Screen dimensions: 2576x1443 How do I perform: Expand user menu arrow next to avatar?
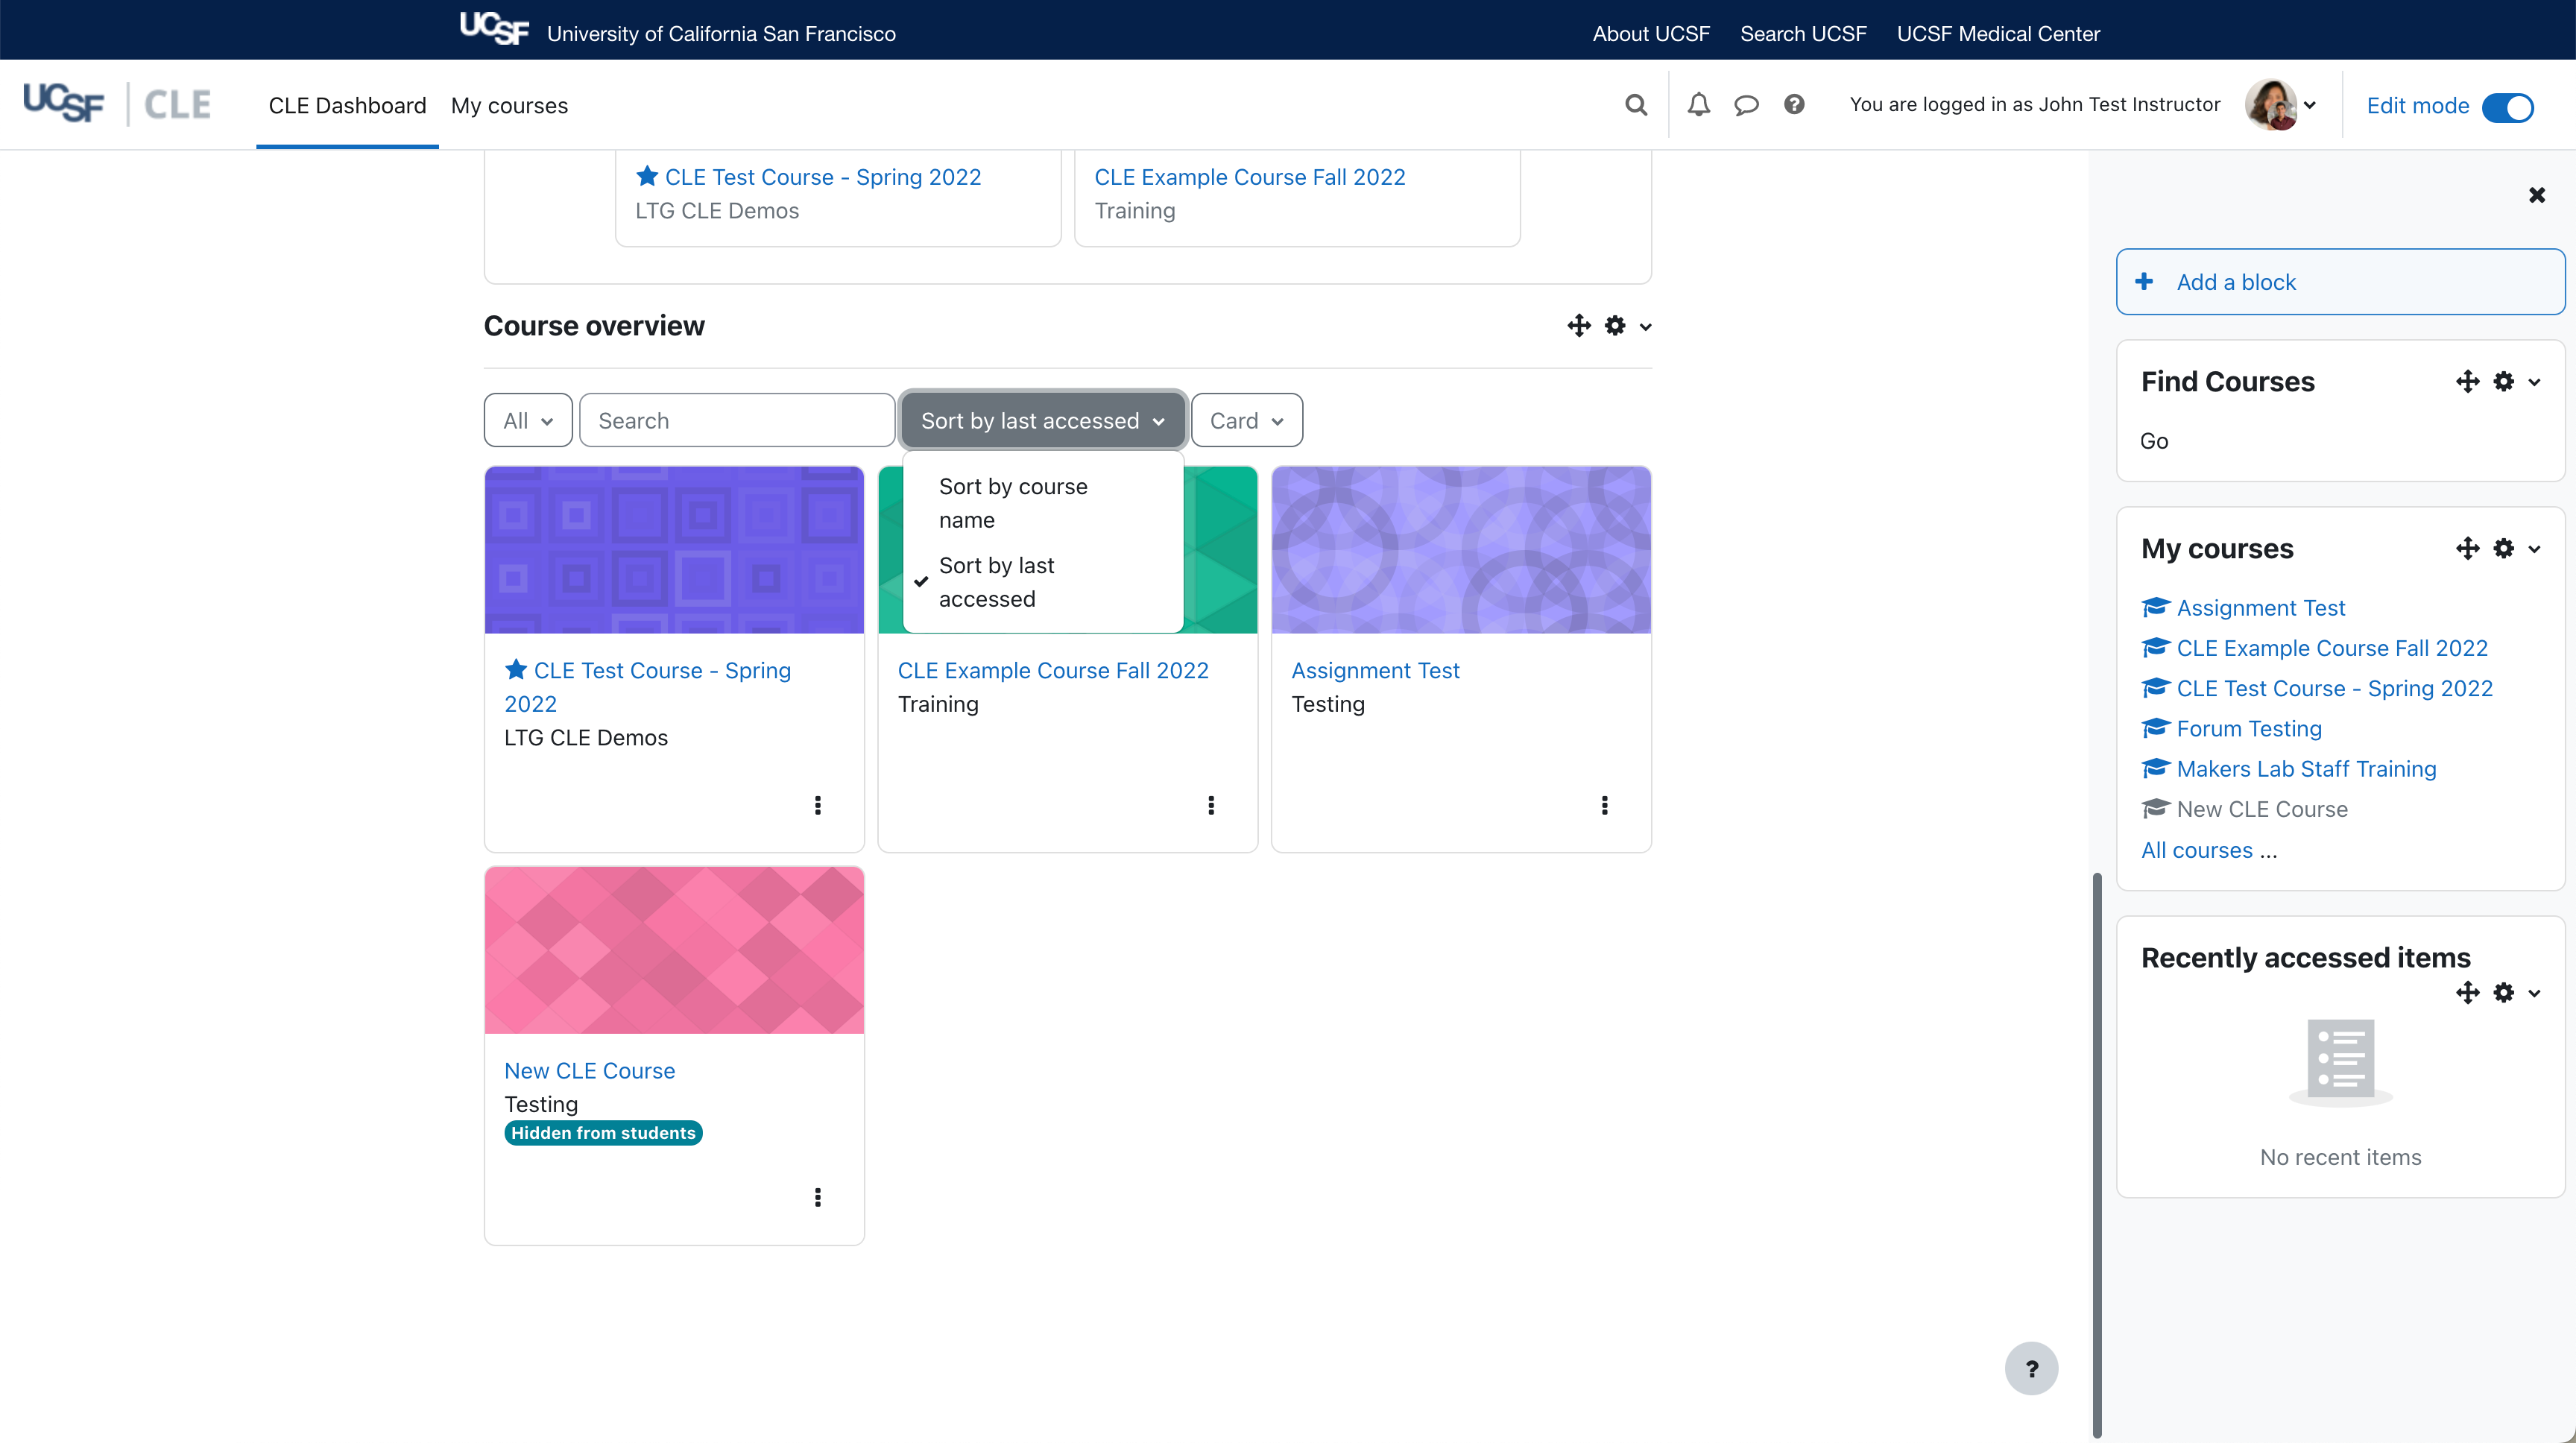[2310, 105]
